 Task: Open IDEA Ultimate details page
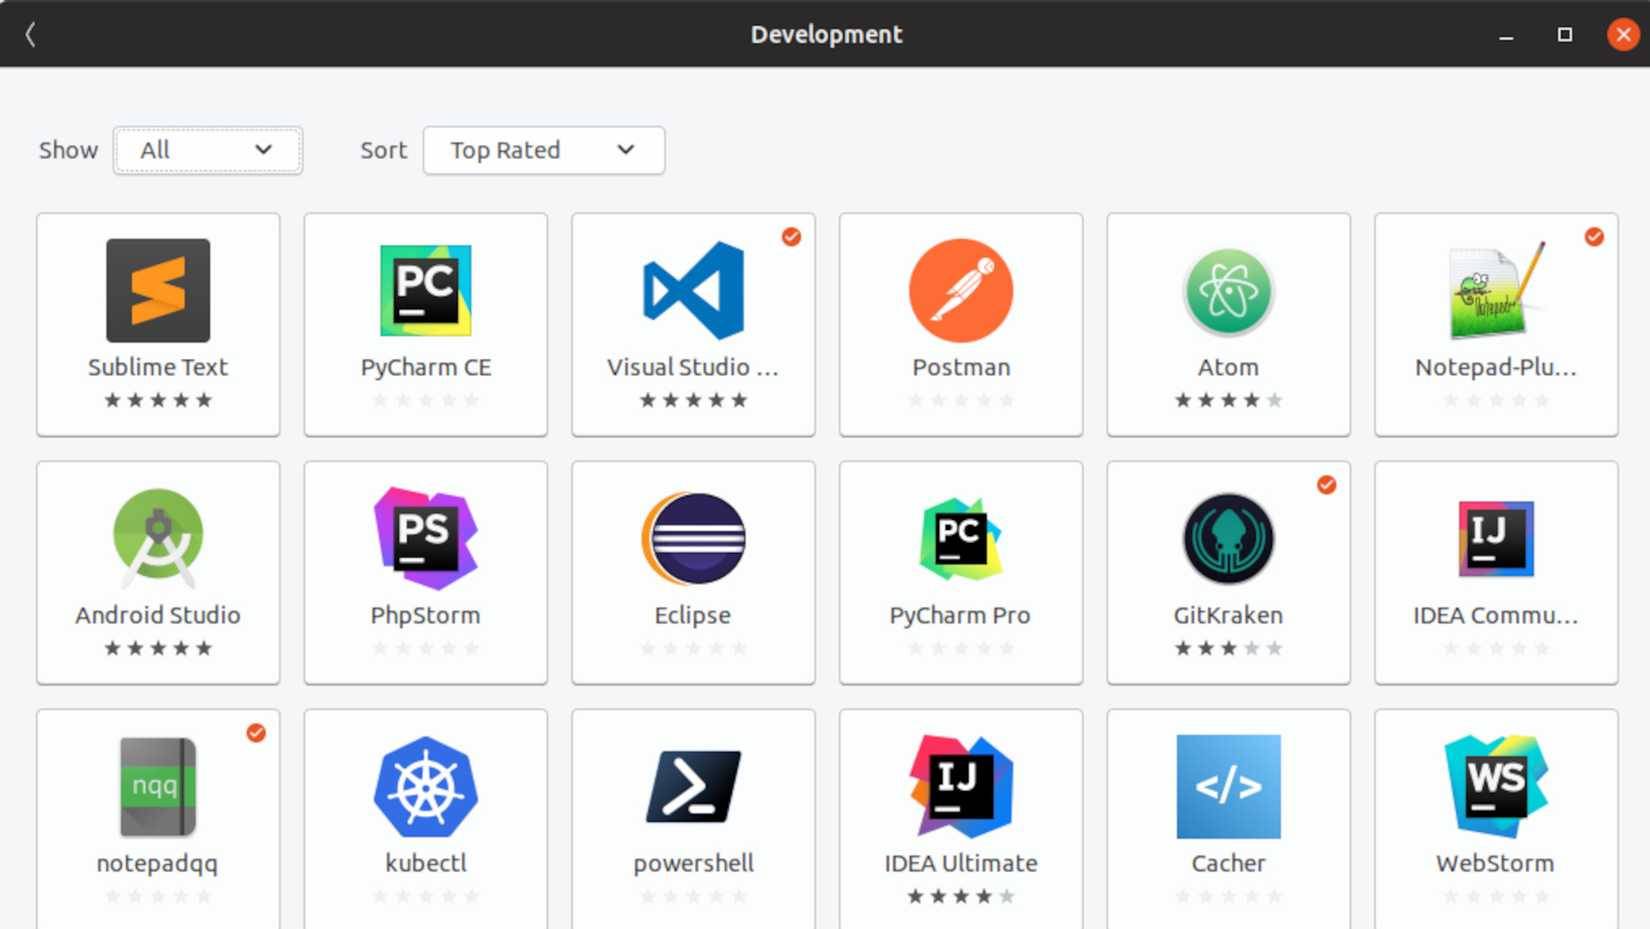pos(960,787)
